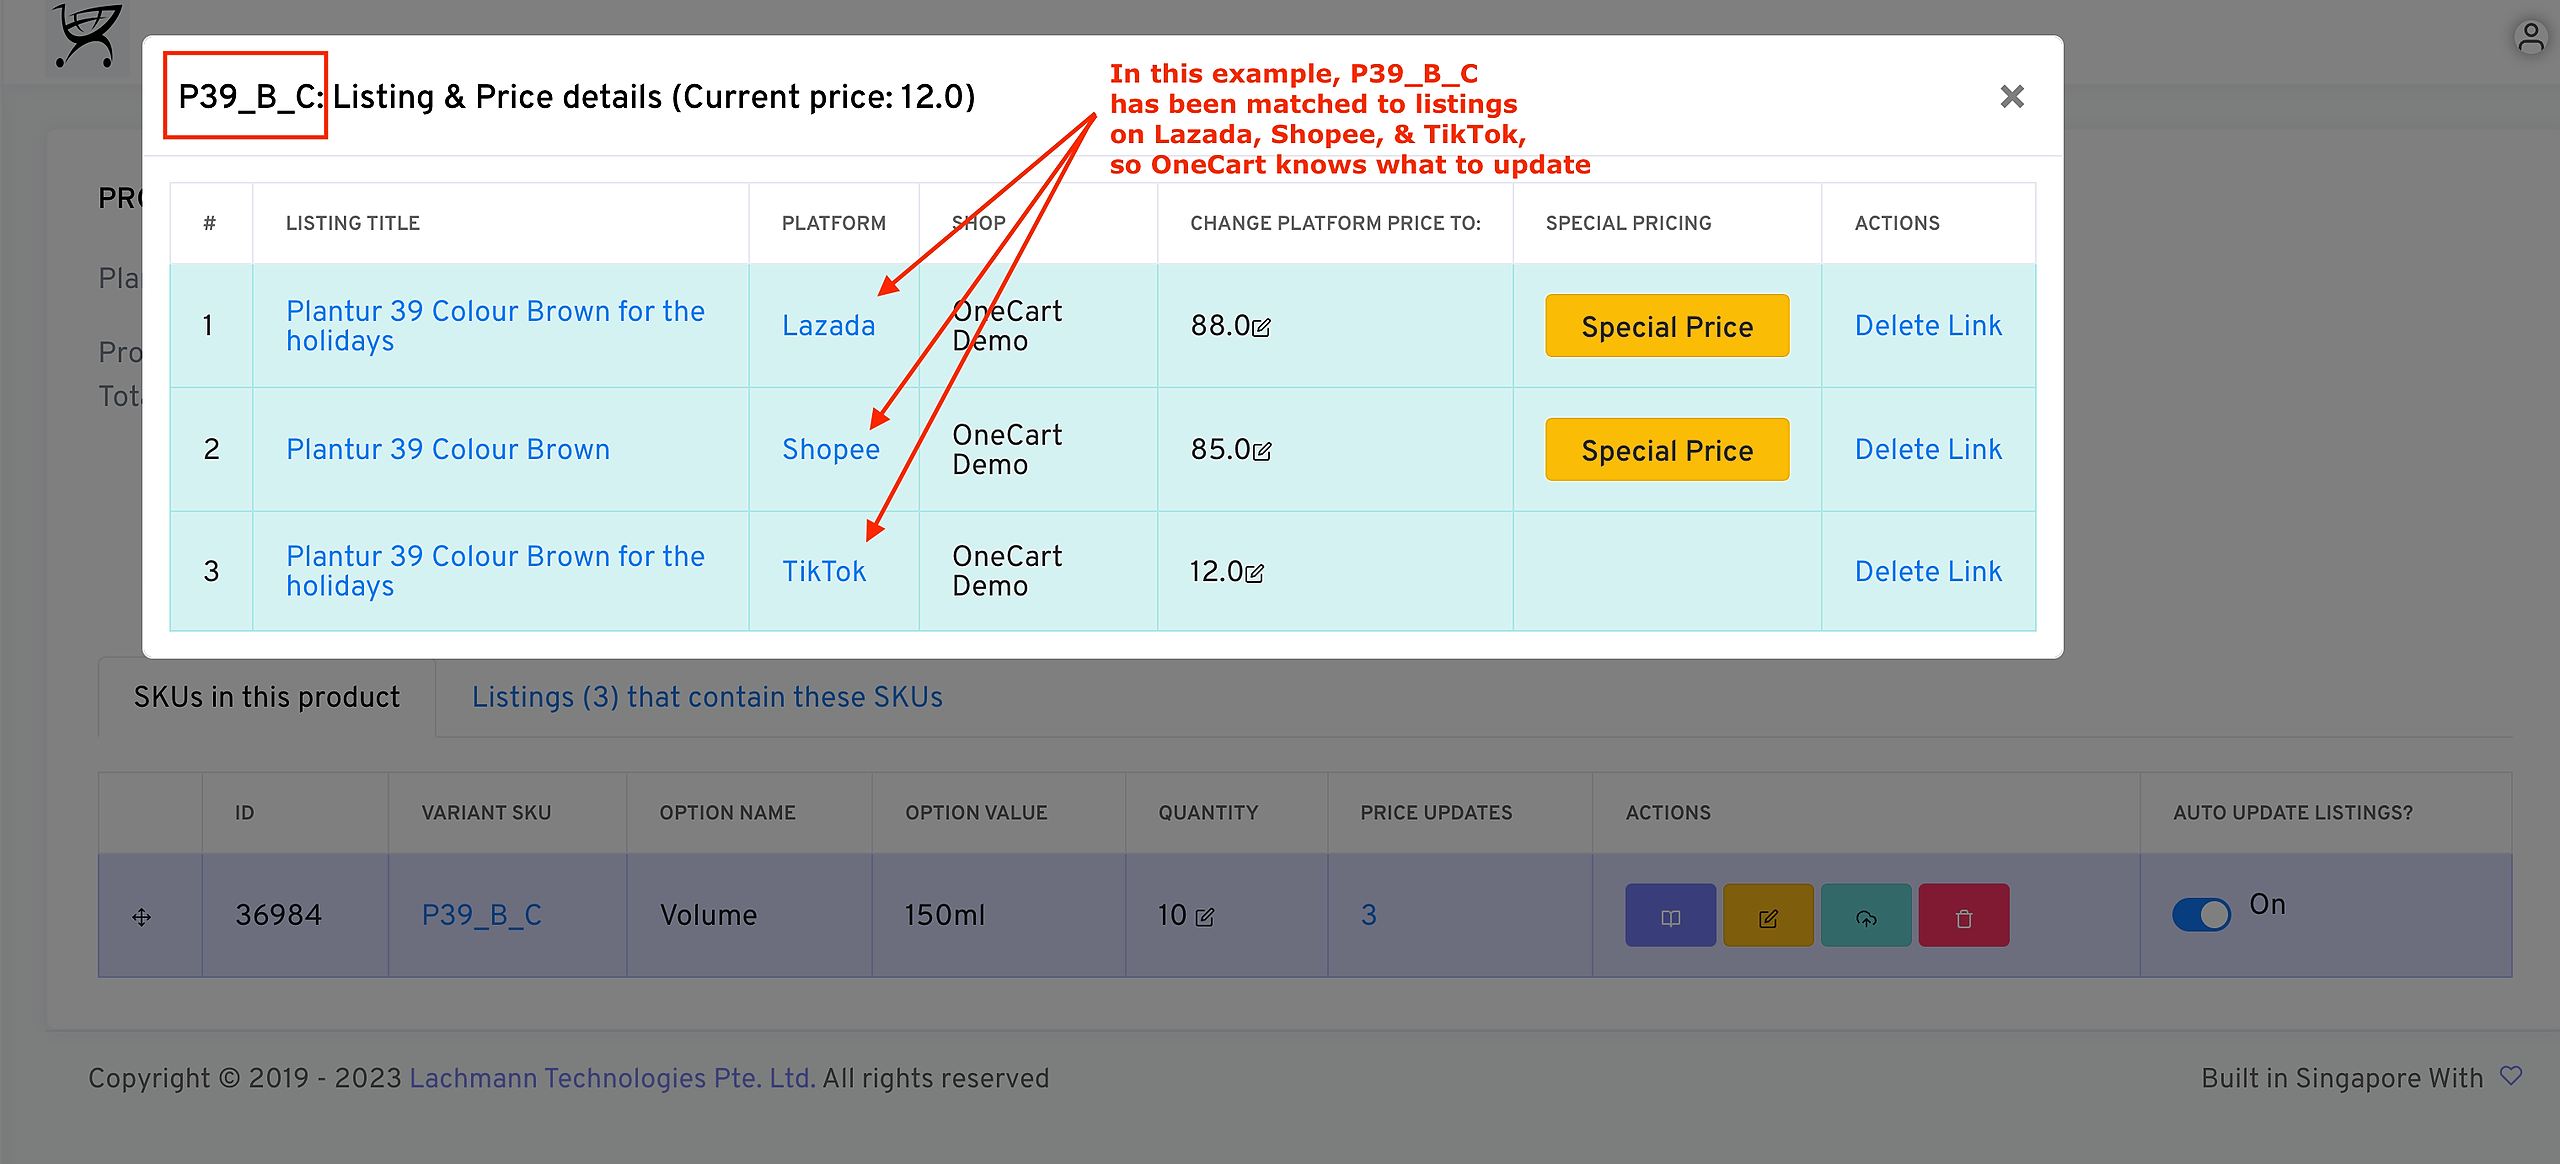Switch to Listings (3) that contain these SKUs tab
This screenshot has height=1164, width=2560.
pos(707,697)
